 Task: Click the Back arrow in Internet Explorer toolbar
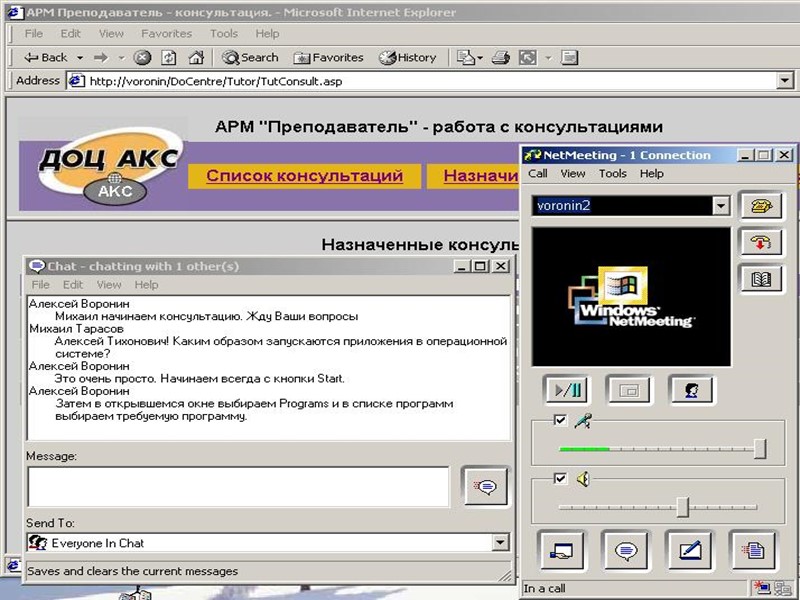pos(45,58)
